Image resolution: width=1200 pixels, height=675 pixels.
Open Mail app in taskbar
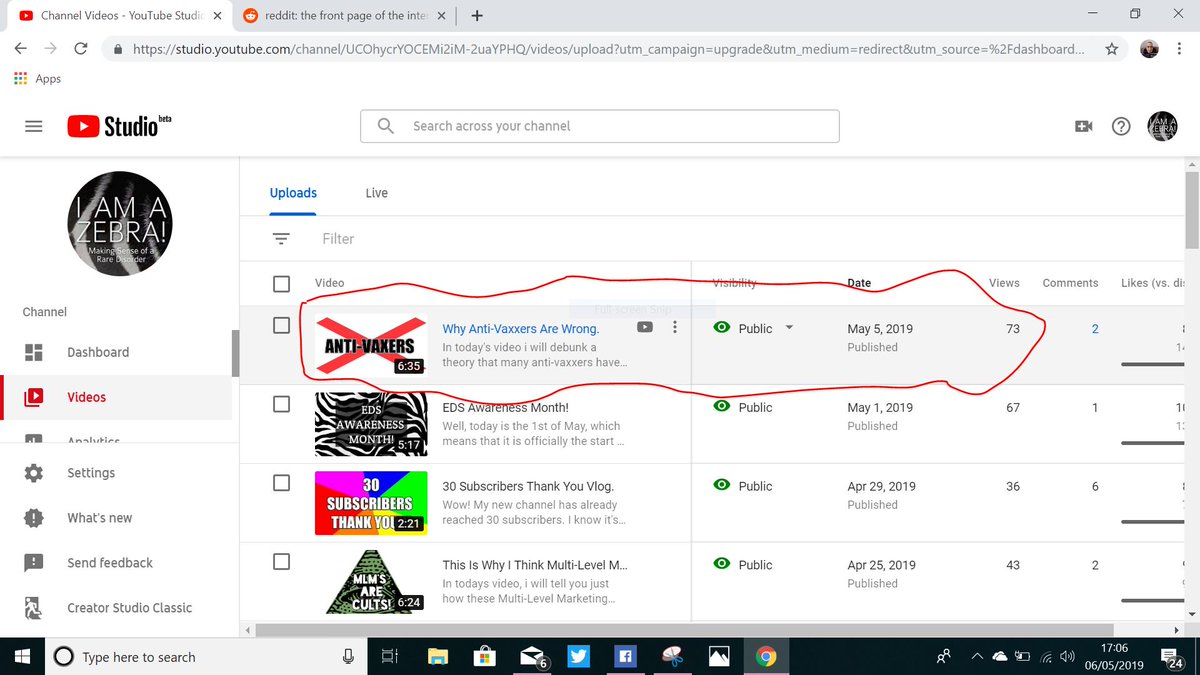tap(532, 657)
